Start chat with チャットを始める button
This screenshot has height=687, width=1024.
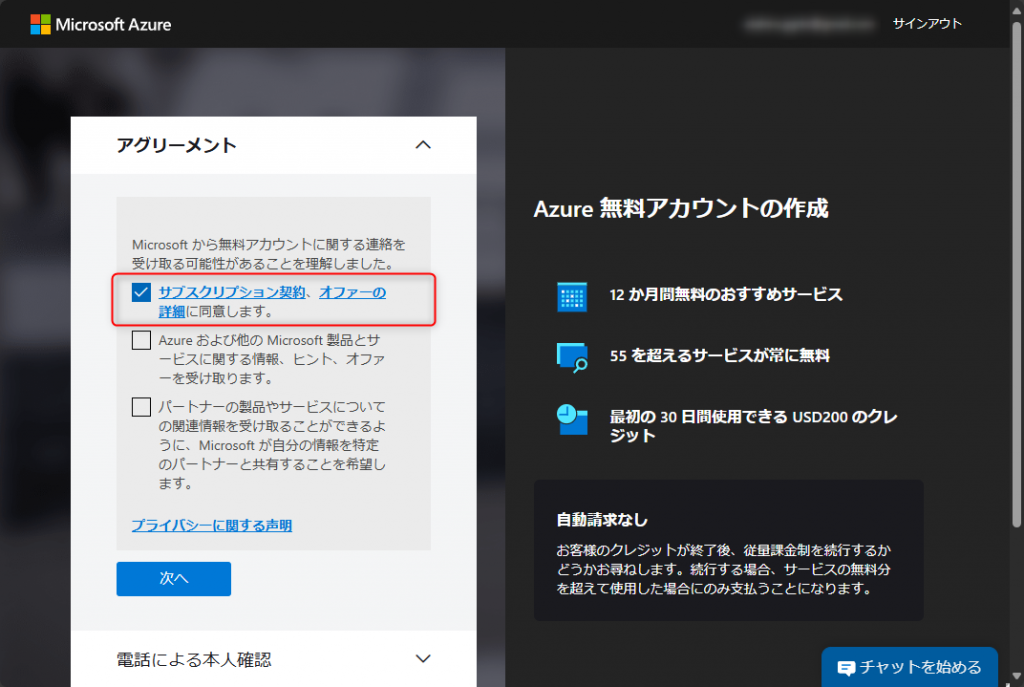point(910,667)
